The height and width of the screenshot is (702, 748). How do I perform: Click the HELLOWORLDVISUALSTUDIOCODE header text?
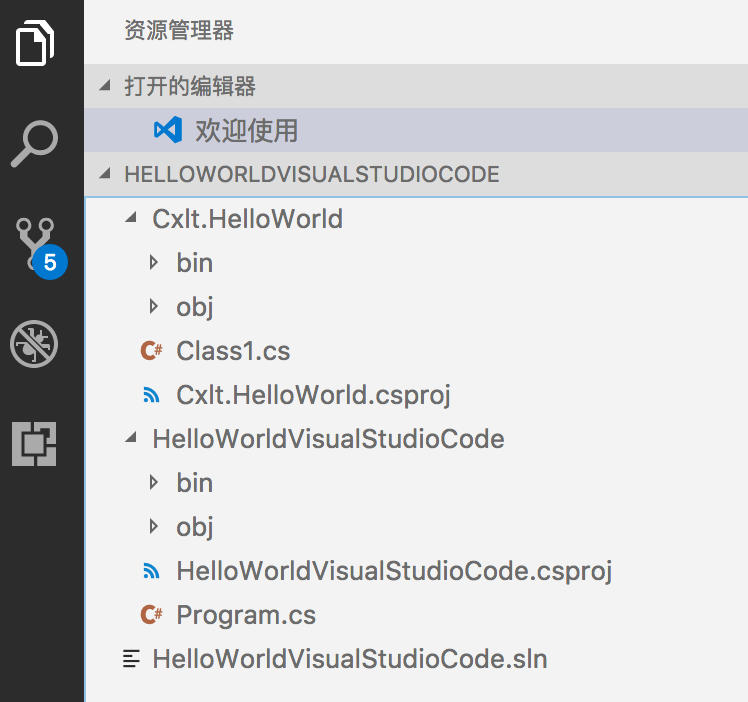(312, 174)
